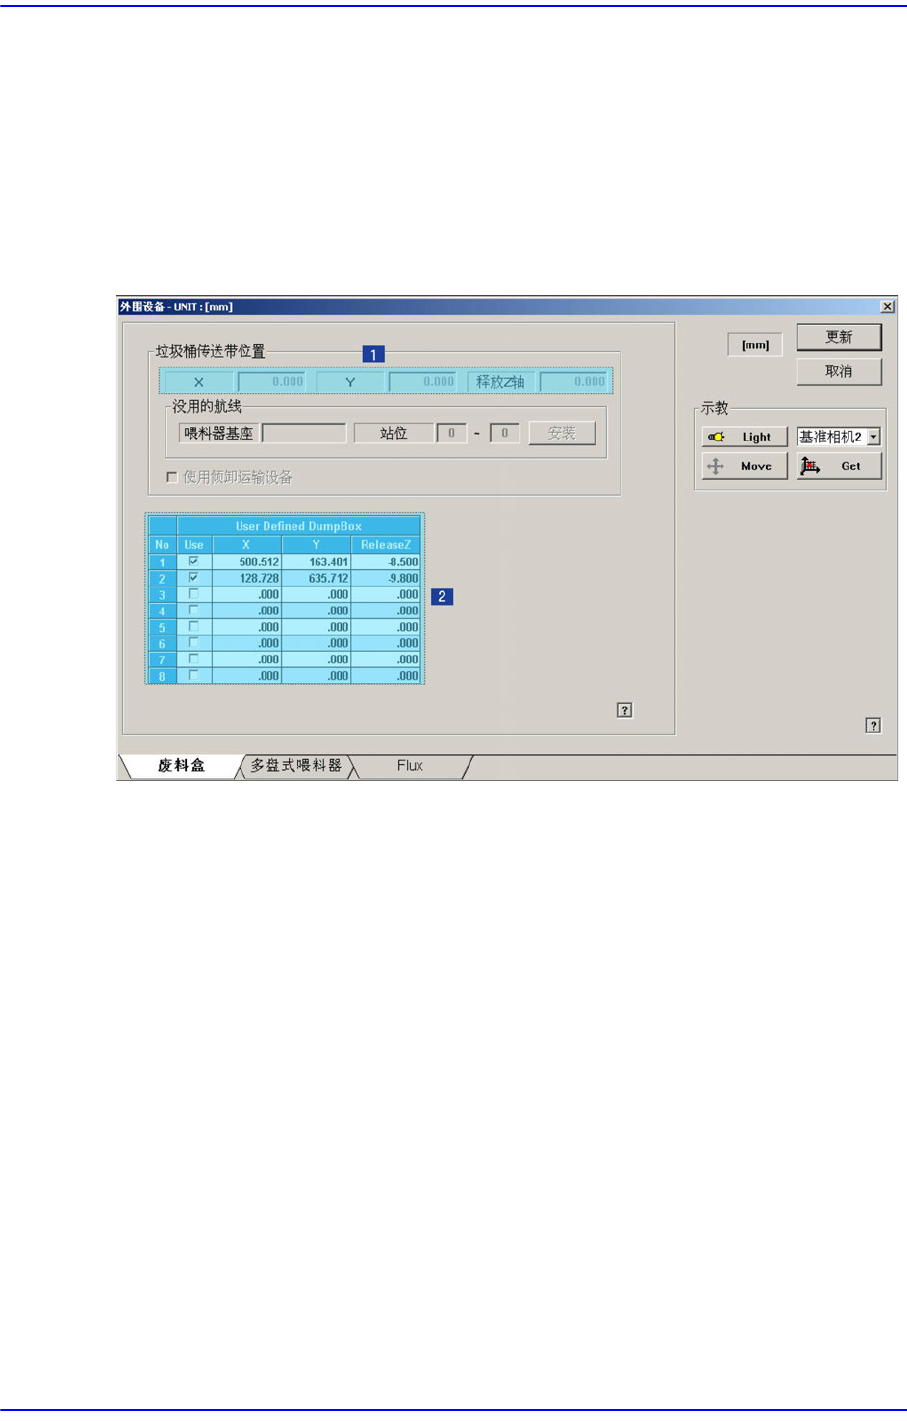This screenshot has height=1421, width=907.
Task: Close the 外围设备 dialog window
Action: [x=887, y=306]
